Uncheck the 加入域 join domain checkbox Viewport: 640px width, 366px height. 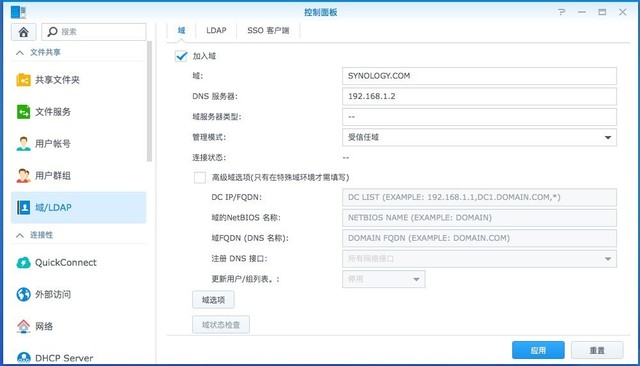point(181,56)
